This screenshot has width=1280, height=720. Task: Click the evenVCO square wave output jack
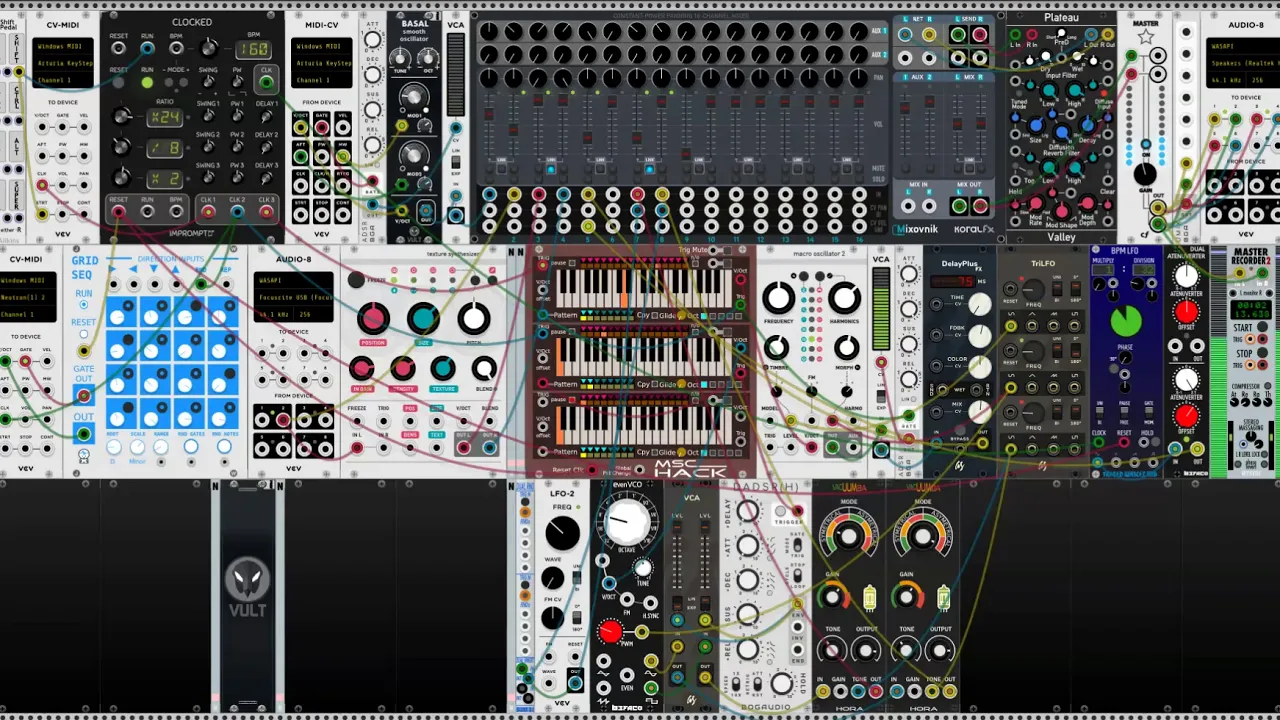(652, 688)
